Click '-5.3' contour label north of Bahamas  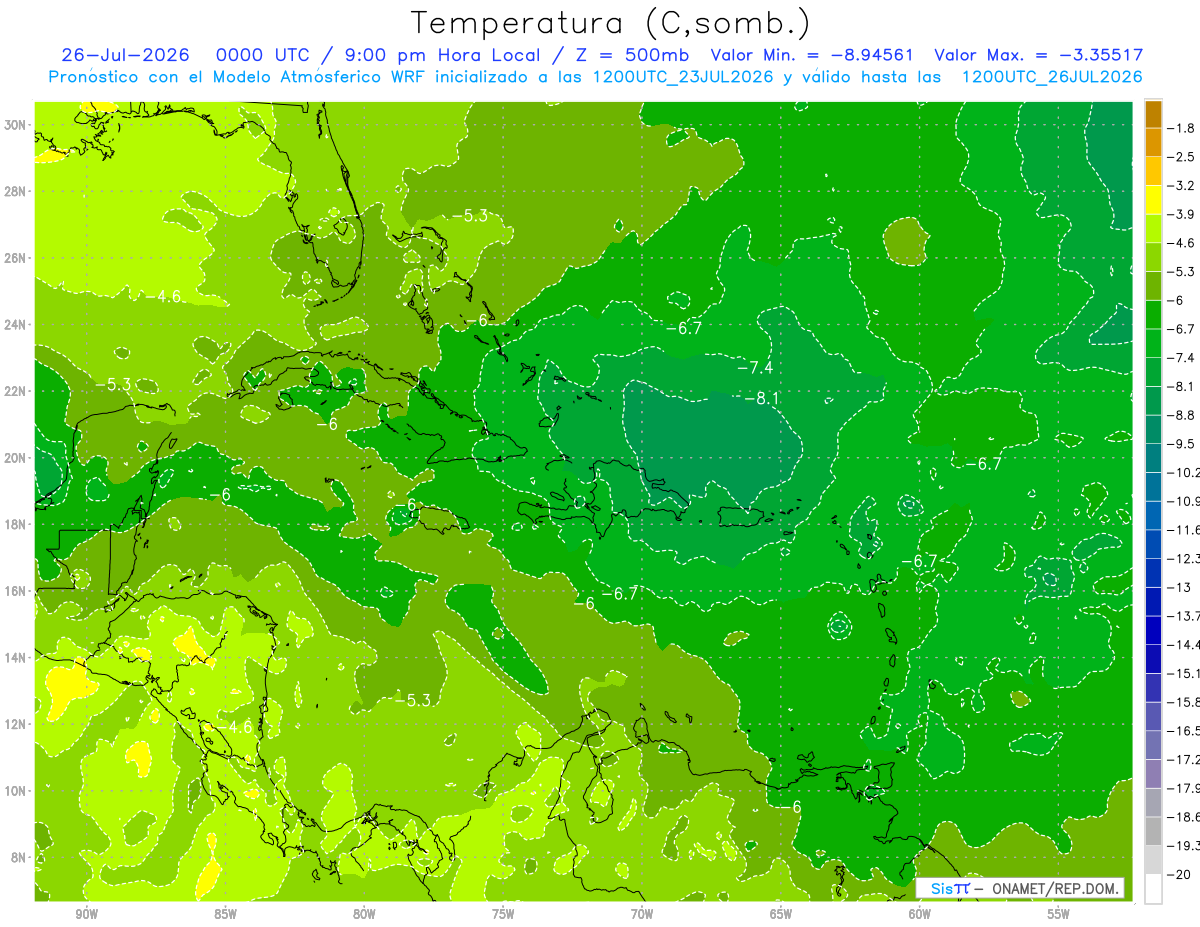pyautogui.click(x=469, y=215)
